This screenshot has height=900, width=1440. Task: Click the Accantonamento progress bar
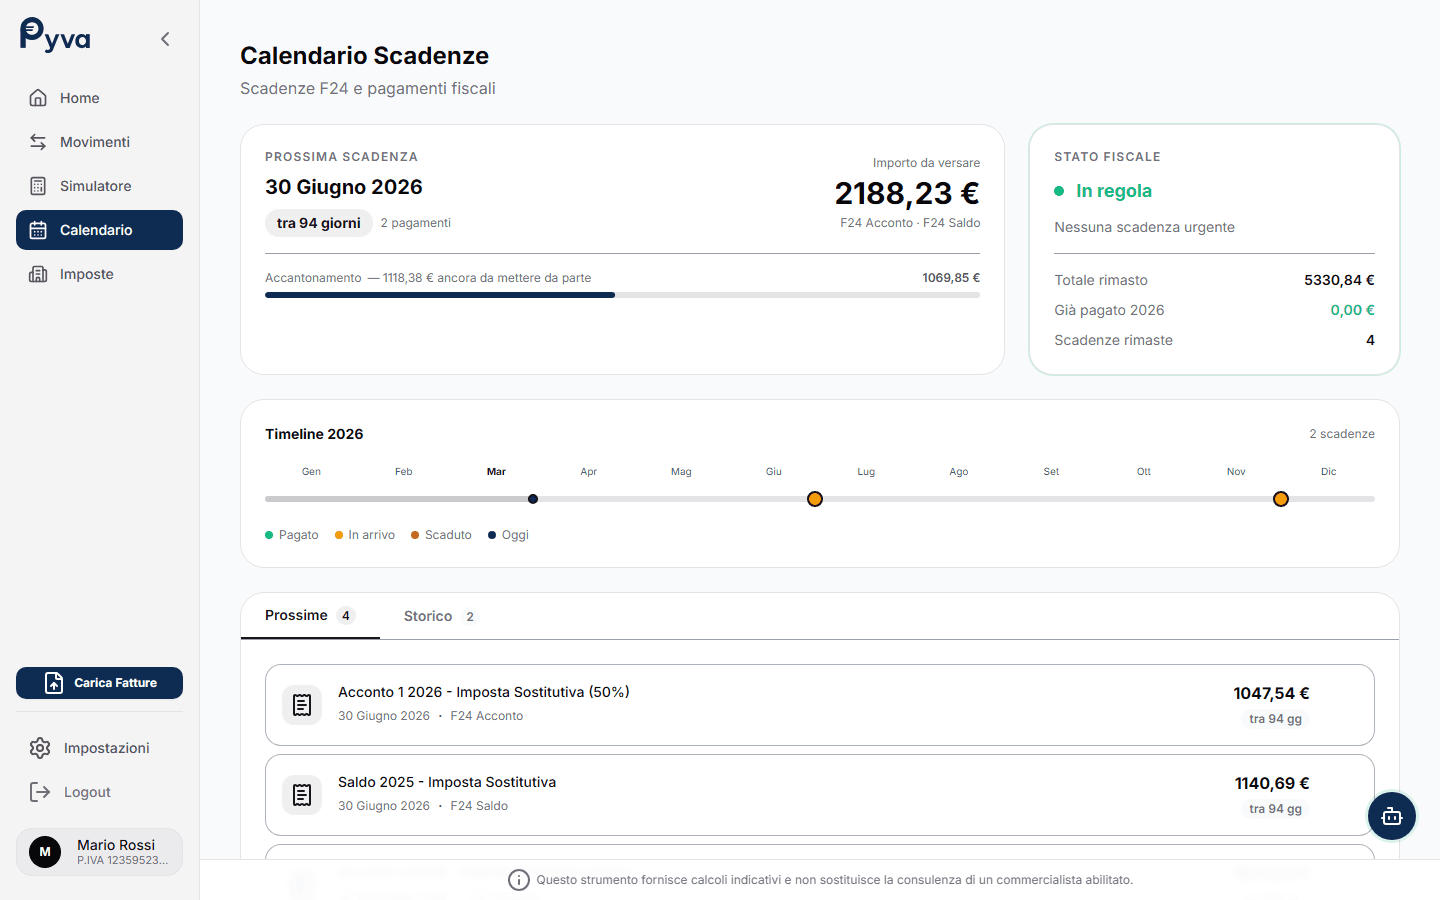click(x=622, y=295)
